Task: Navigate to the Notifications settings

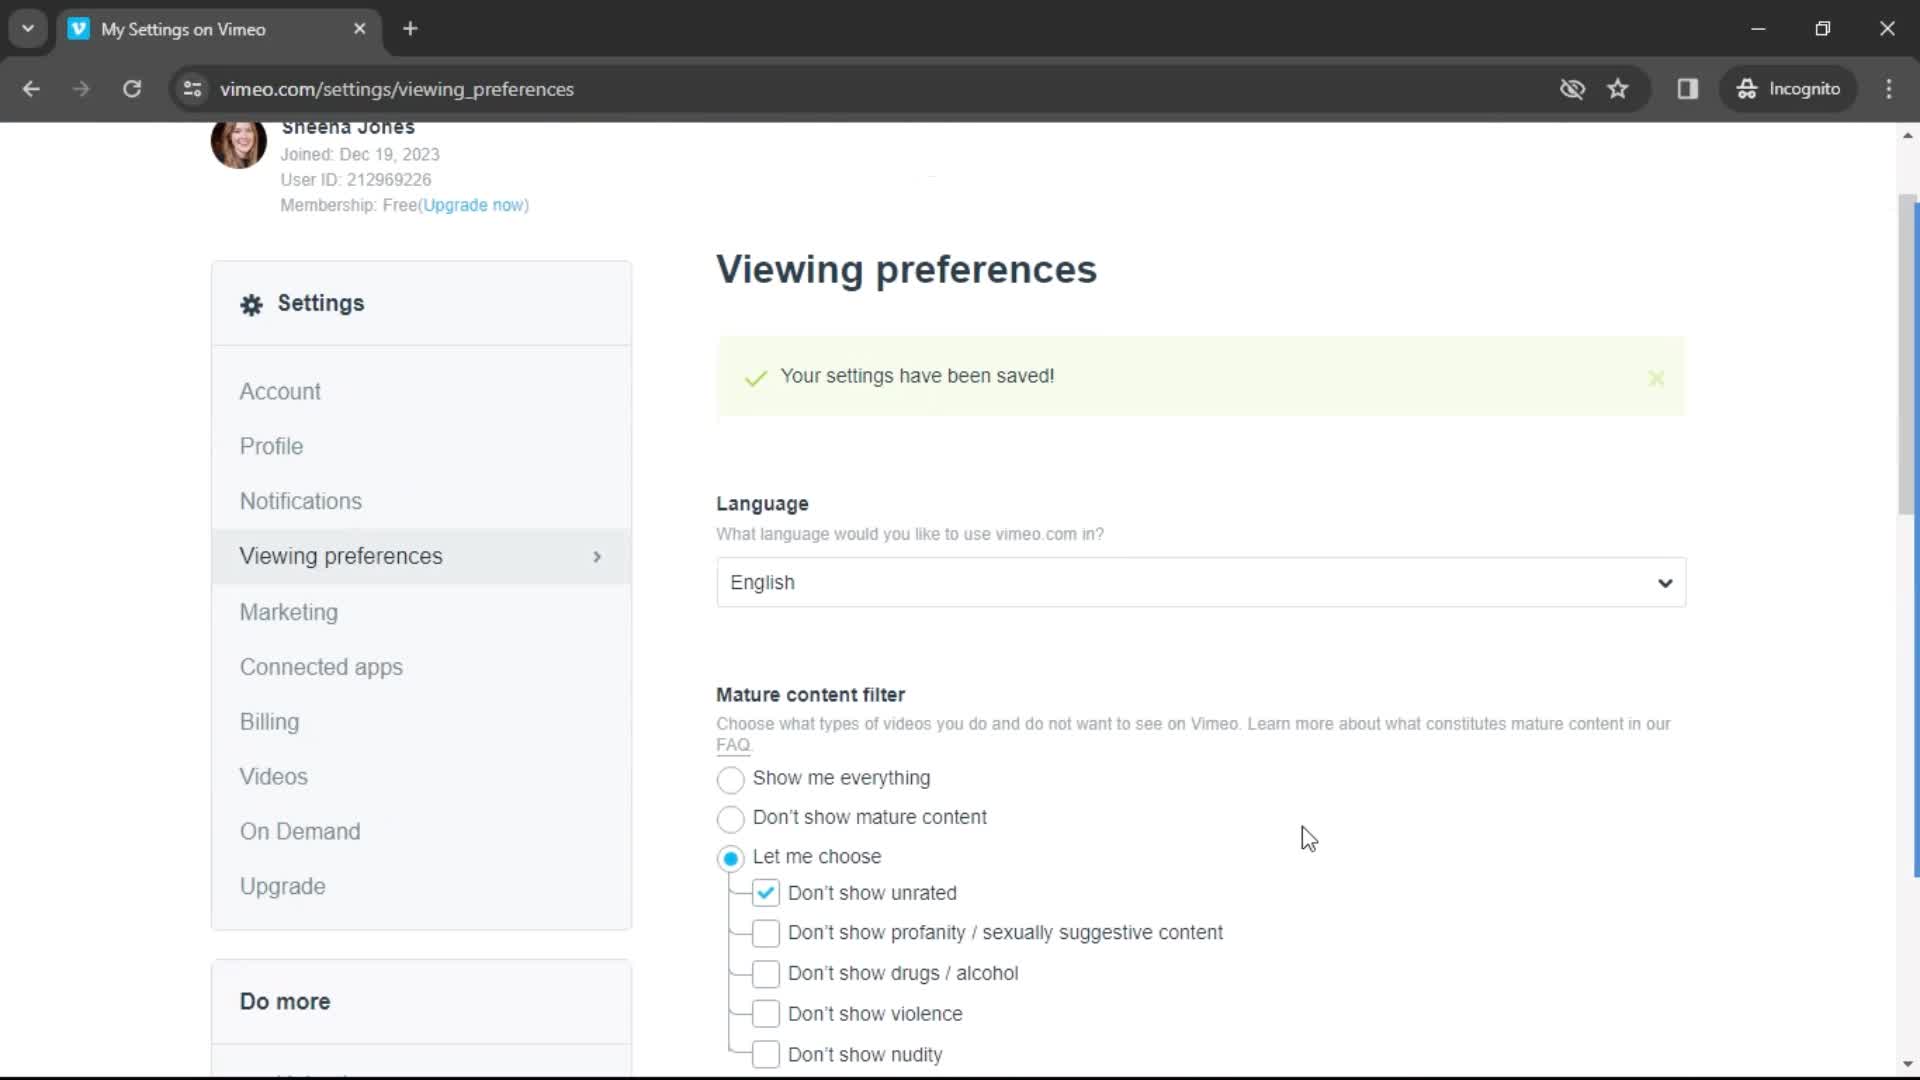Action: tap(301, 501)
